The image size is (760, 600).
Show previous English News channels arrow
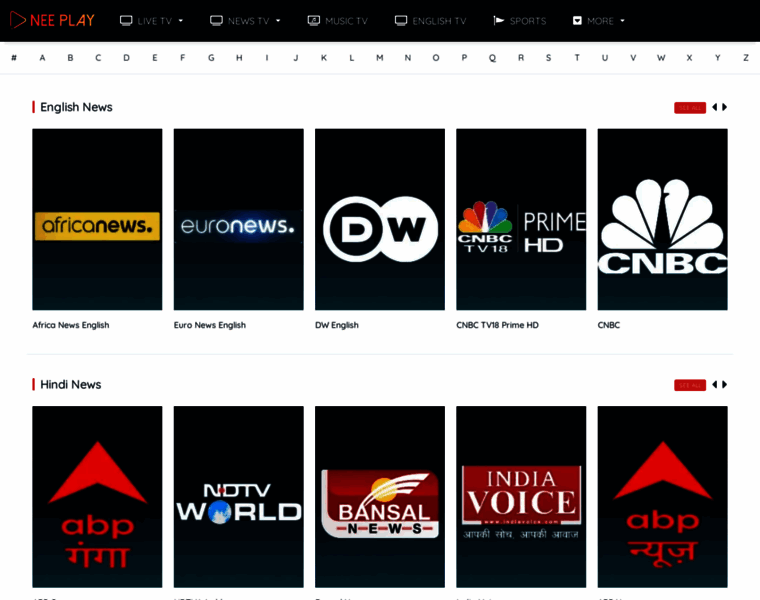pos(714,107)
